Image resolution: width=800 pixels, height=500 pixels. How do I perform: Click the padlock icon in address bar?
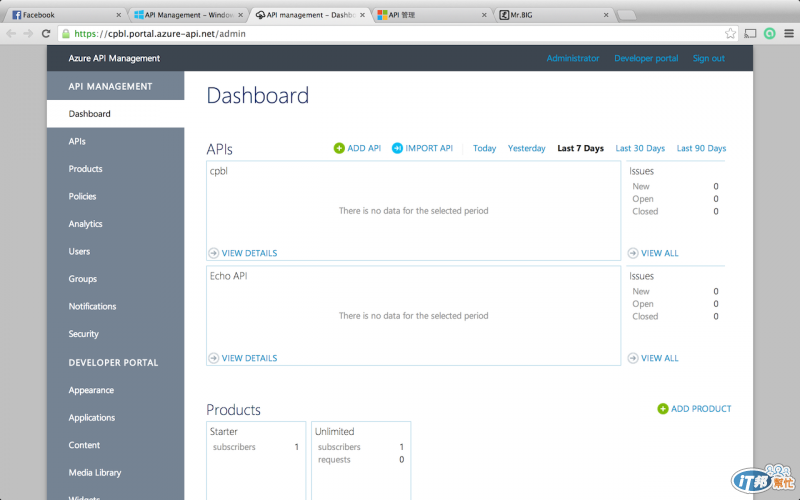[66, 34]
